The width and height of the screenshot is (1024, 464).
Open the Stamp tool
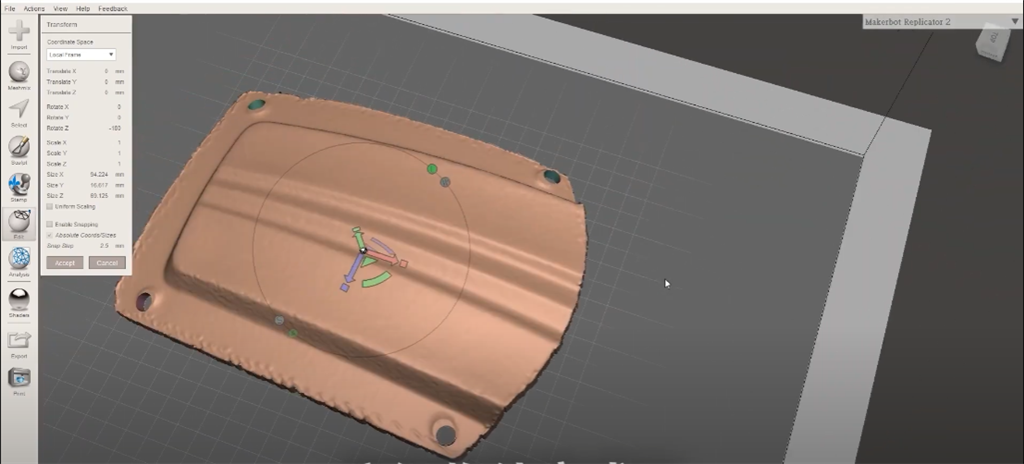tap(19, 186)
